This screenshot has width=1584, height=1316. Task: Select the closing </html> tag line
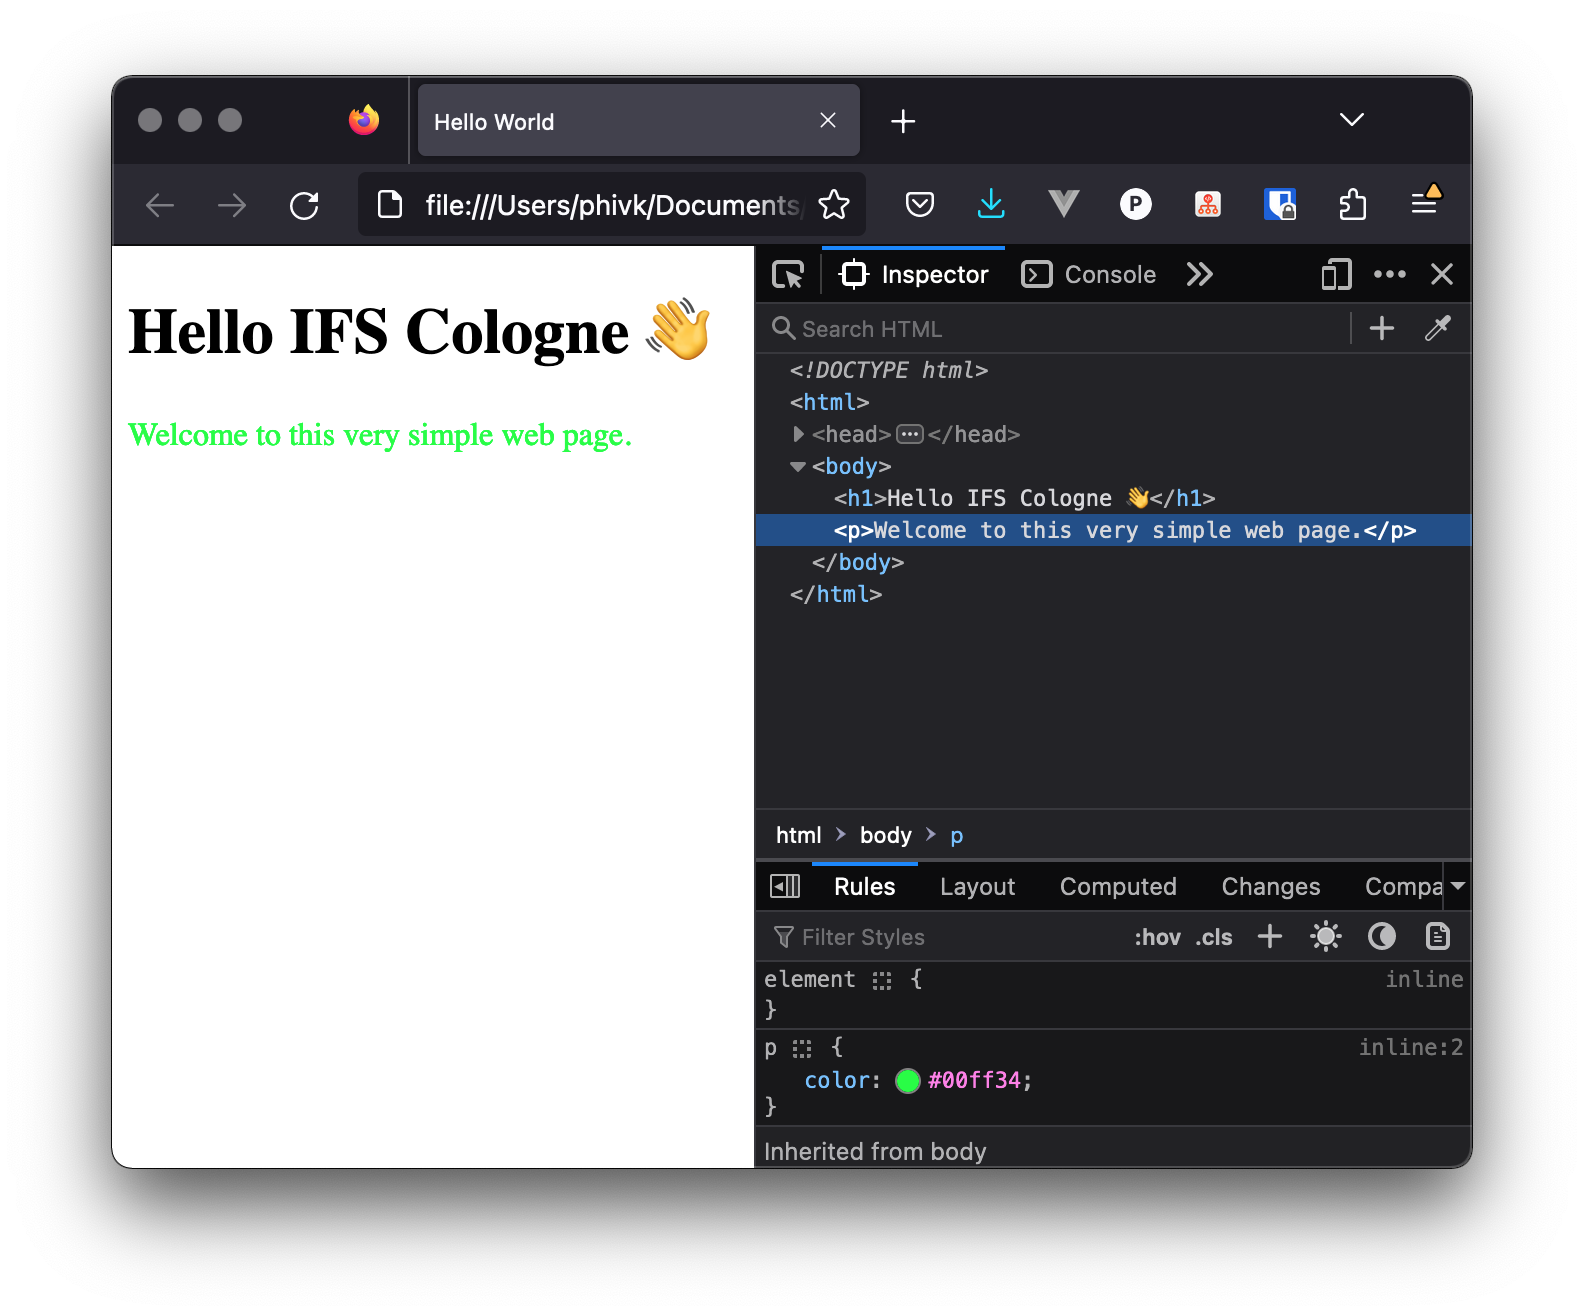(836, 594)
